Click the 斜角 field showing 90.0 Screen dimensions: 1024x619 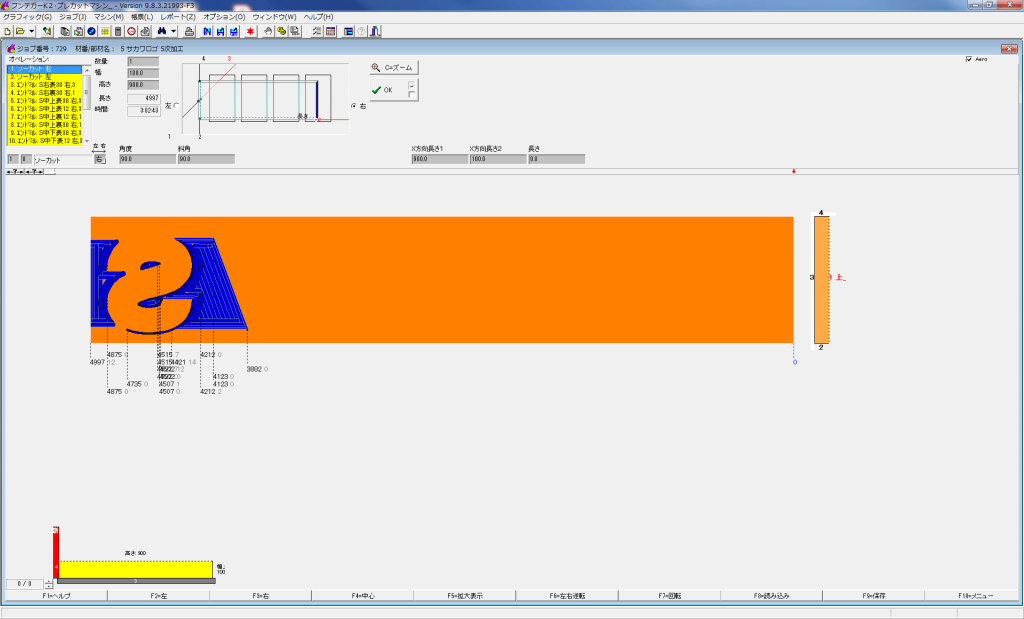coord(206,159)
